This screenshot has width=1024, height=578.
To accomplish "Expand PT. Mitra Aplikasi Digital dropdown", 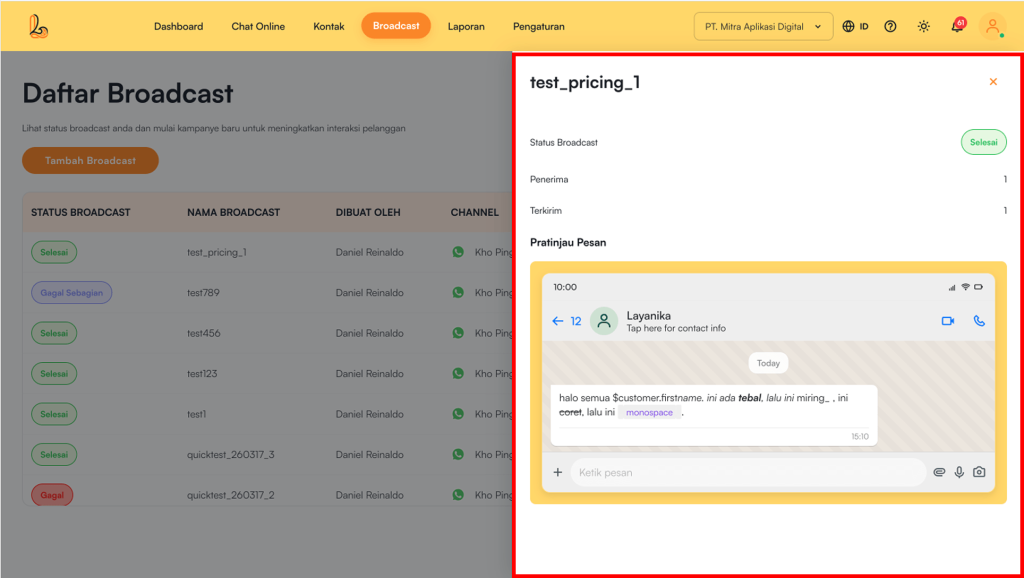I will (x=763, y=26).
